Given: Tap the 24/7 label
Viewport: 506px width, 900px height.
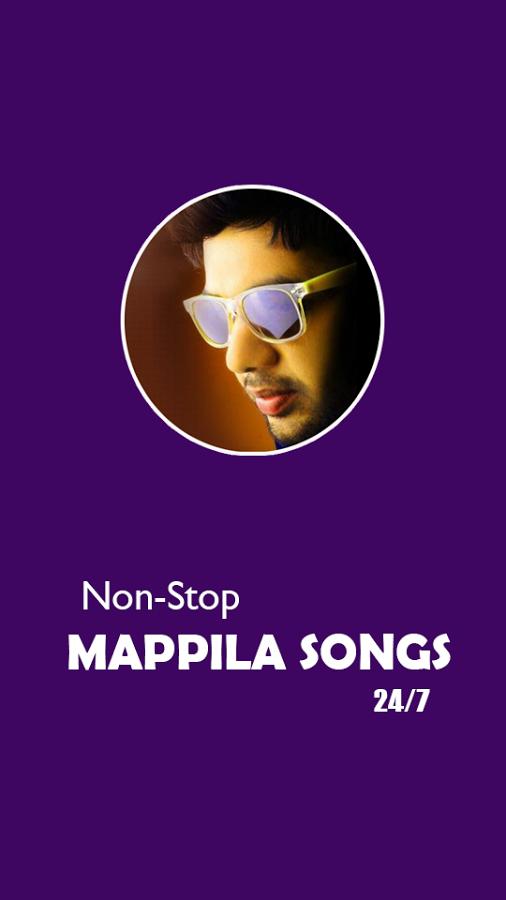Looking at the screenshot, I should [401, 701].
